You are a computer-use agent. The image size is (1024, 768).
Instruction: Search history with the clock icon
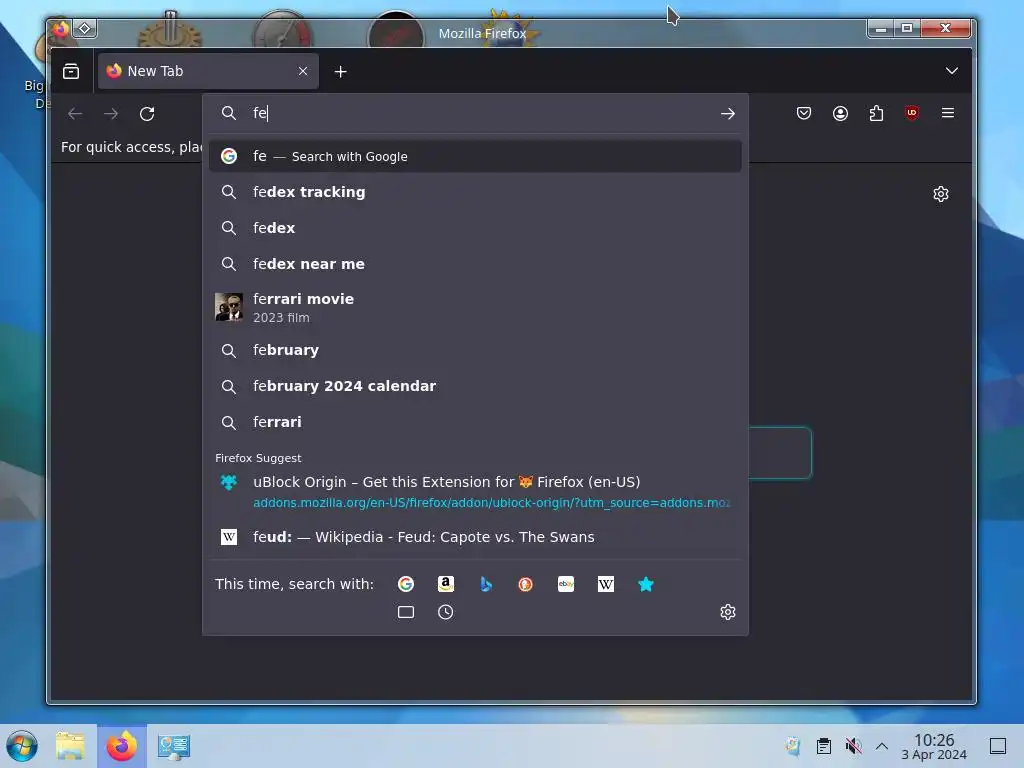(x=445, y=612)
